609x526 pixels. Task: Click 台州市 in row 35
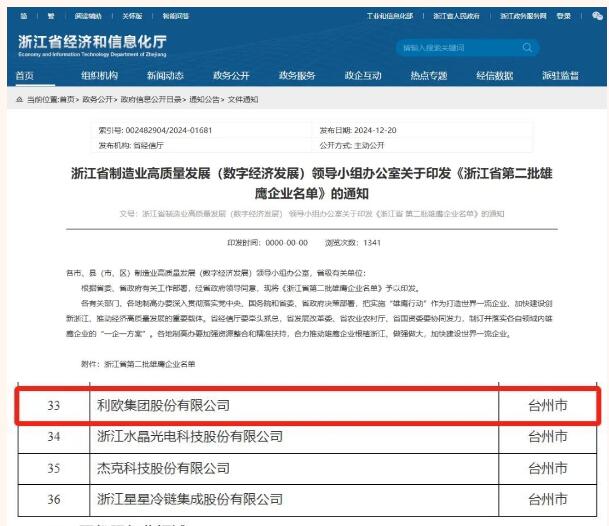click(548, 469)
